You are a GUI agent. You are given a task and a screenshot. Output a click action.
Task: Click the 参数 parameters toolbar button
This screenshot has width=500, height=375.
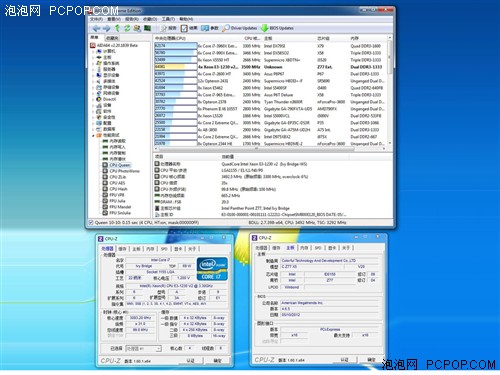click(x=210, y=28)
